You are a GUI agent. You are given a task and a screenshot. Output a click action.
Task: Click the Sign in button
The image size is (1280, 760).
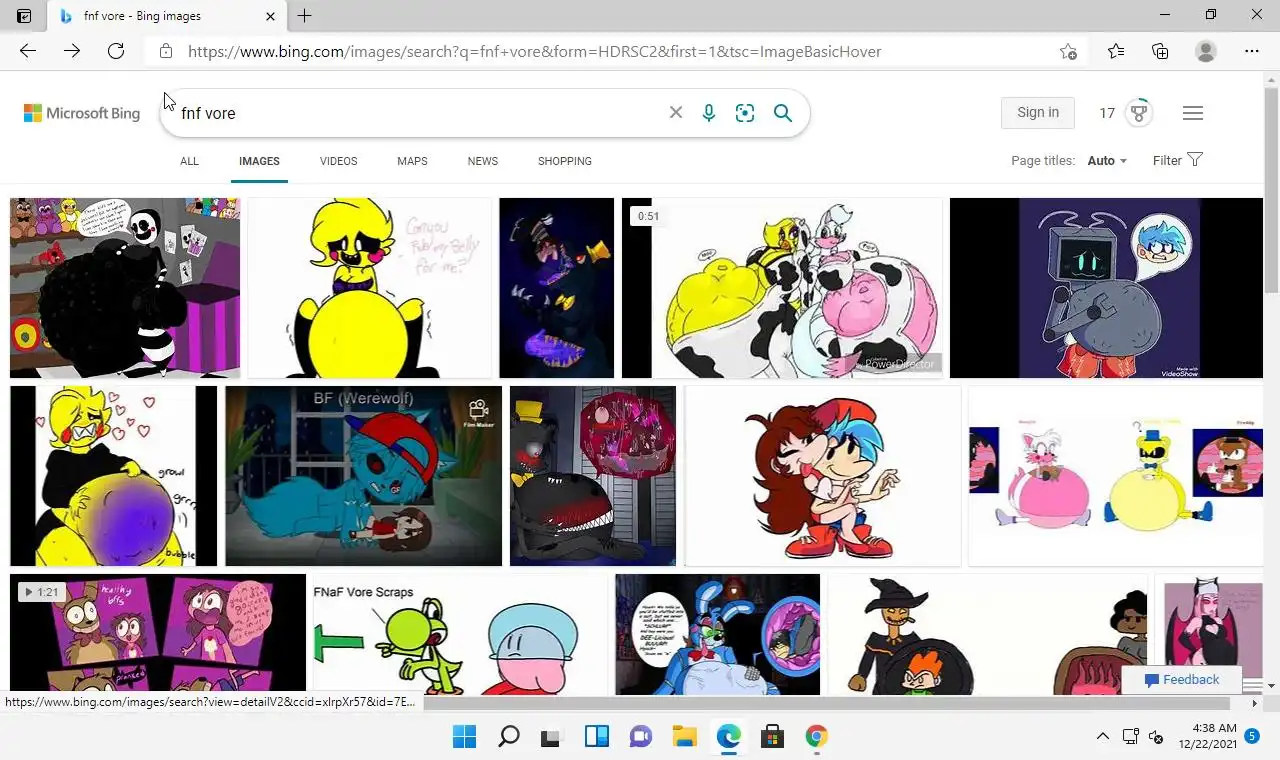pyautogui.click(x=1038, y=113)
